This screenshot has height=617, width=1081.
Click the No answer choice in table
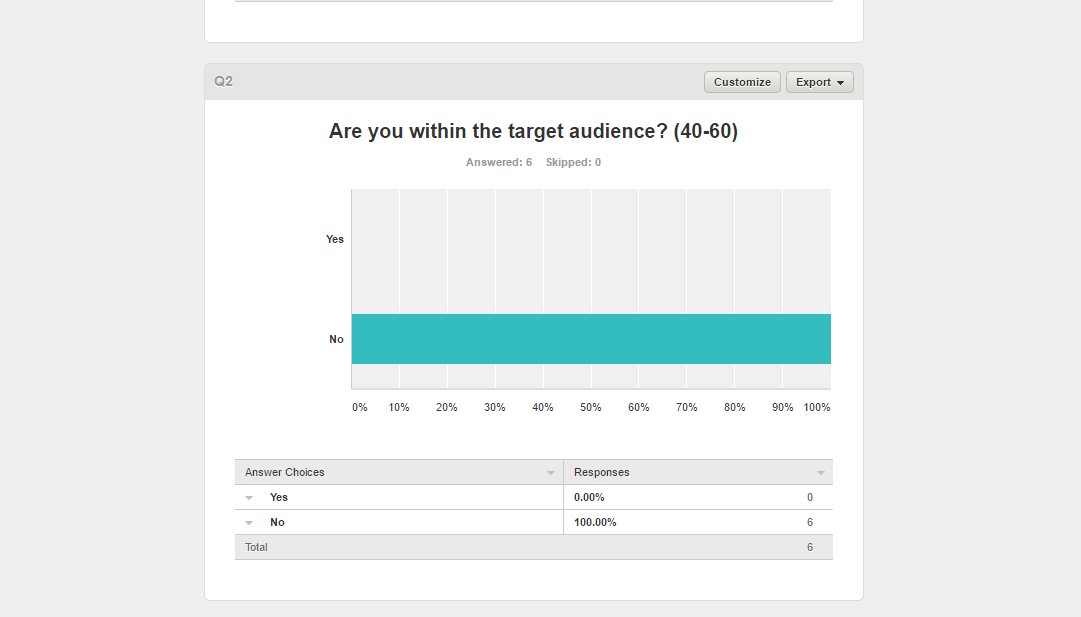click(x=277, y=522)
